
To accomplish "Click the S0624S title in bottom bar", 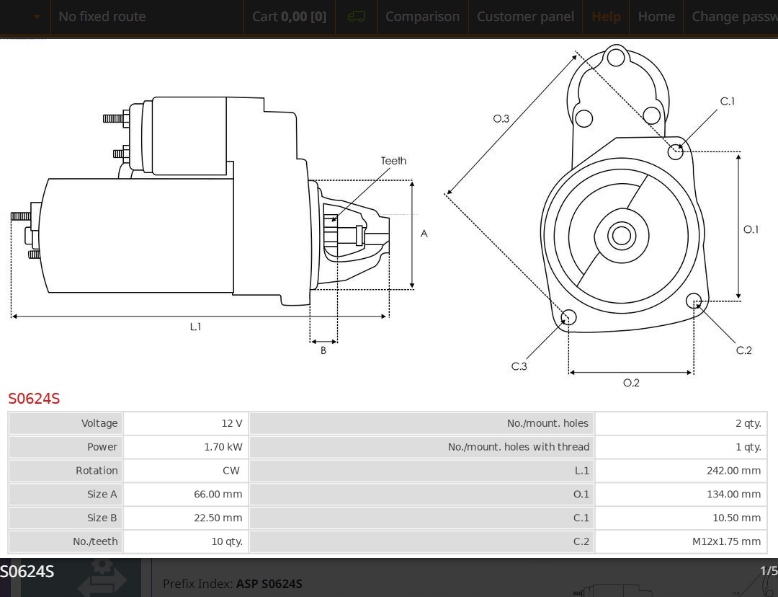I will coord(27,572).
